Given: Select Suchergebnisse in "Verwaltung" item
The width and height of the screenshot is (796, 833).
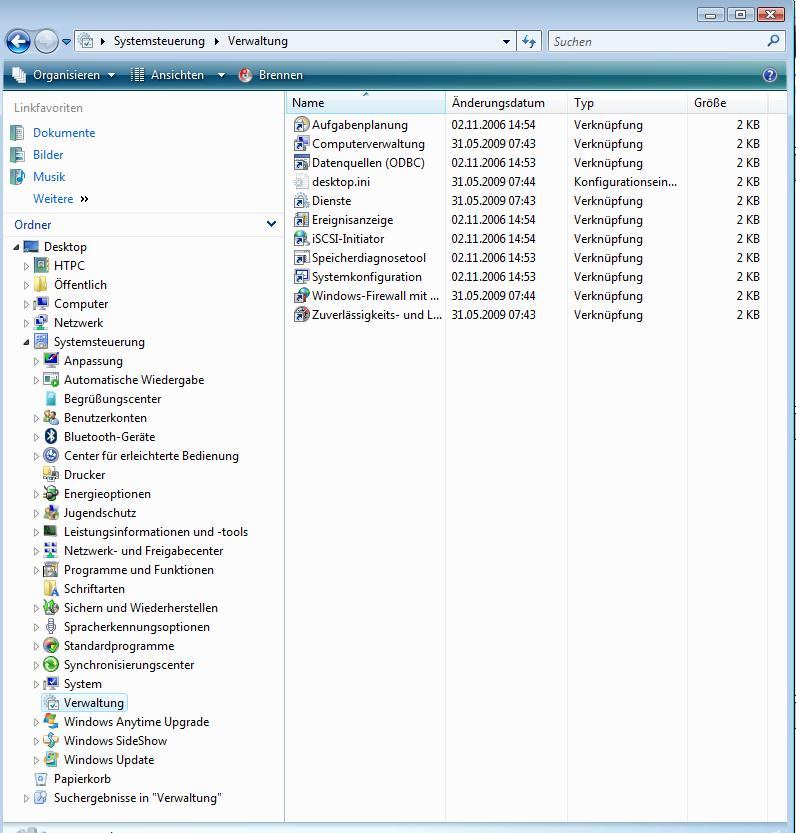Looking at the screenshot, I should pyautogui.click(x=138, y=797).
